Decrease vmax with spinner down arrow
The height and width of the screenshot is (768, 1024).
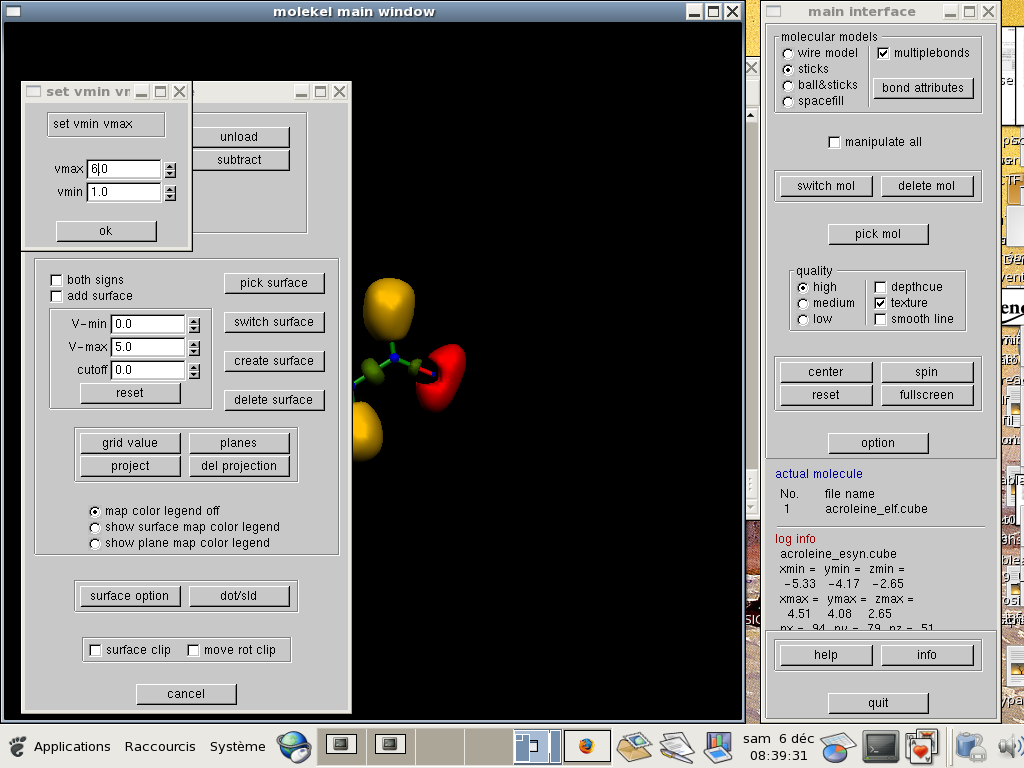coord(170,174)
